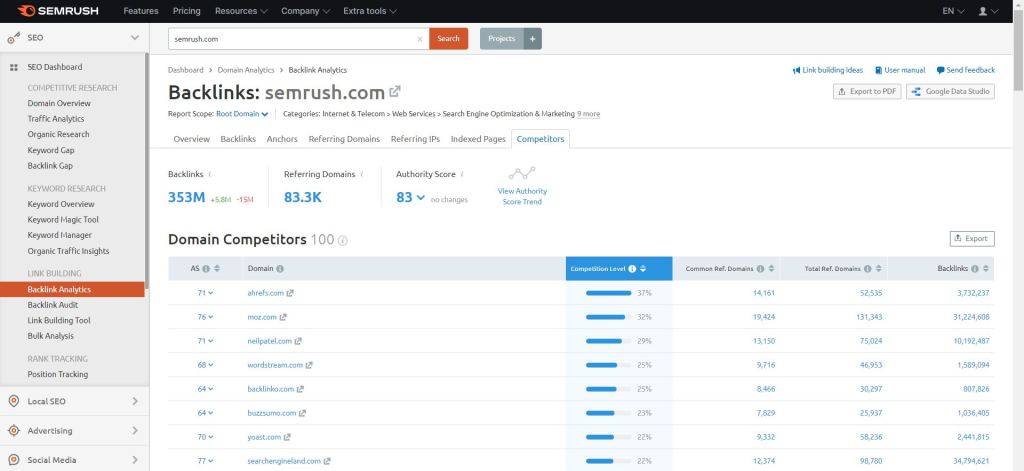This screenshot has width=1024, height=471.
Task: Open searchengineland.com external link icon
Action: coord(327,461)
